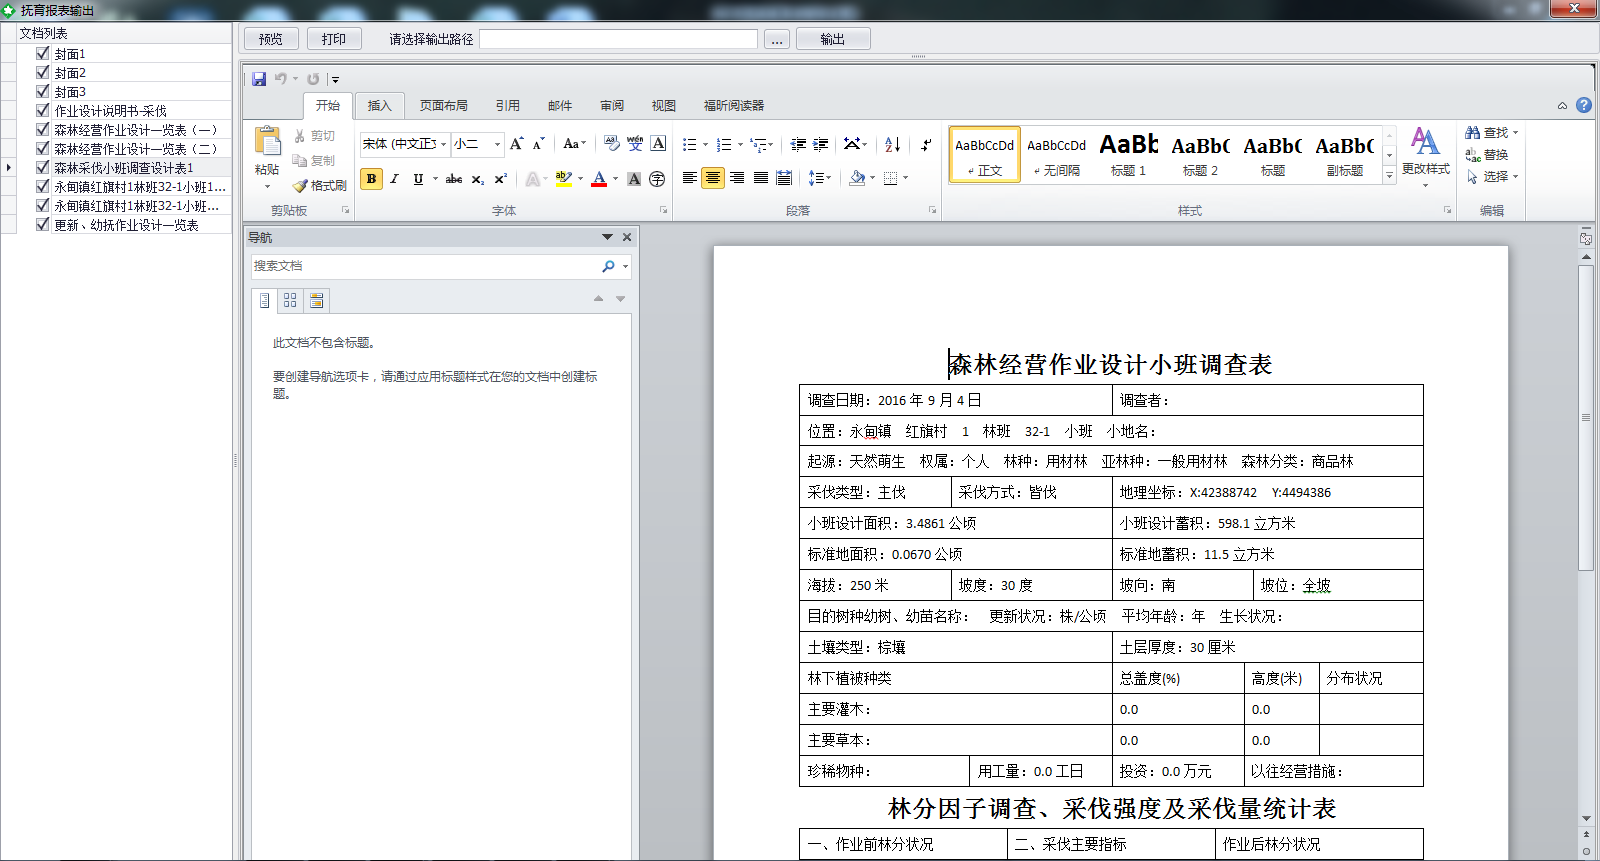Toggle checkbox for 更新、幼抚作业设计一览表
This screenshot has height=861, width=1600.
pyautogui.click(x=42, y=224)
